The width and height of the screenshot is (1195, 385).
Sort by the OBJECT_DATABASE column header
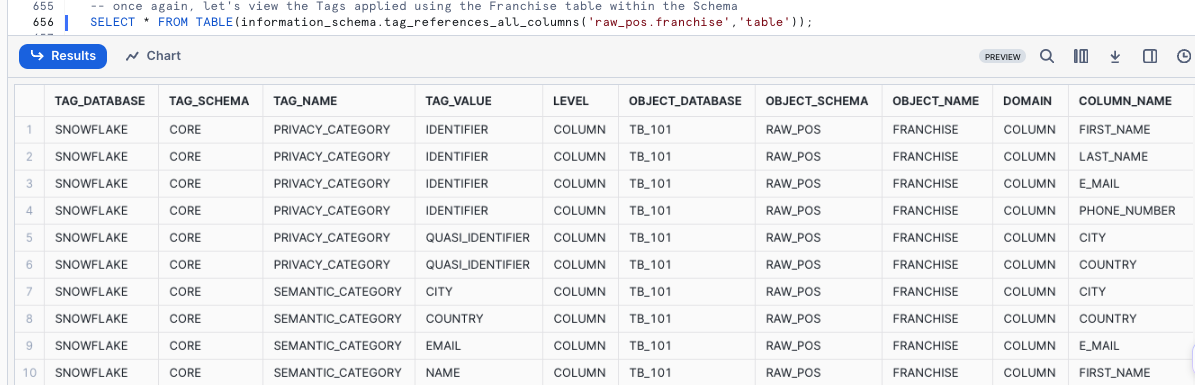pyautogui.click(x=685, y=101)
